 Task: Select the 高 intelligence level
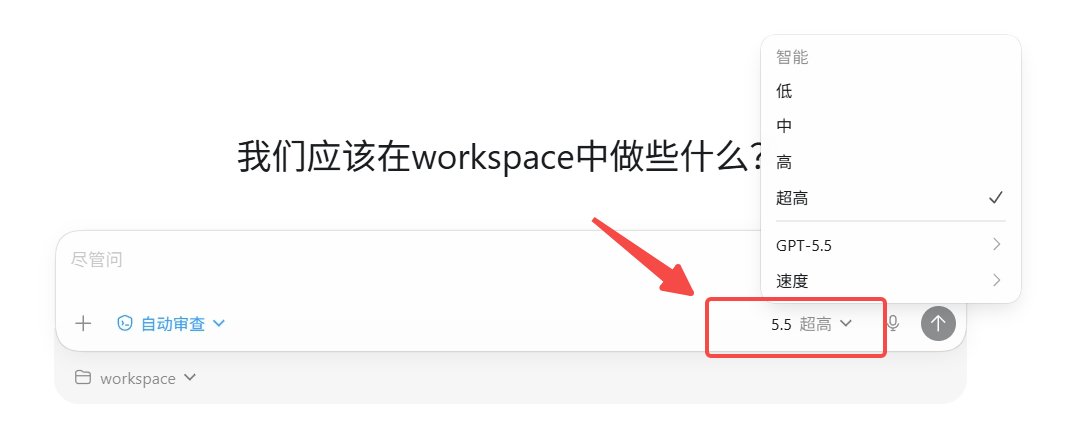pyautogui.click(x=890, y=162)
